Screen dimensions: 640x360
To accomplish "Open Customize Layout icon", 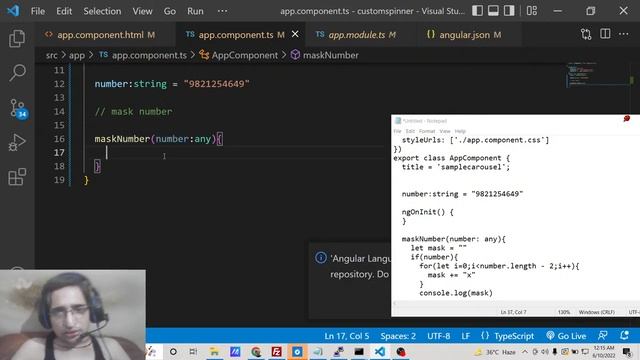I will (x=531, y=11).
